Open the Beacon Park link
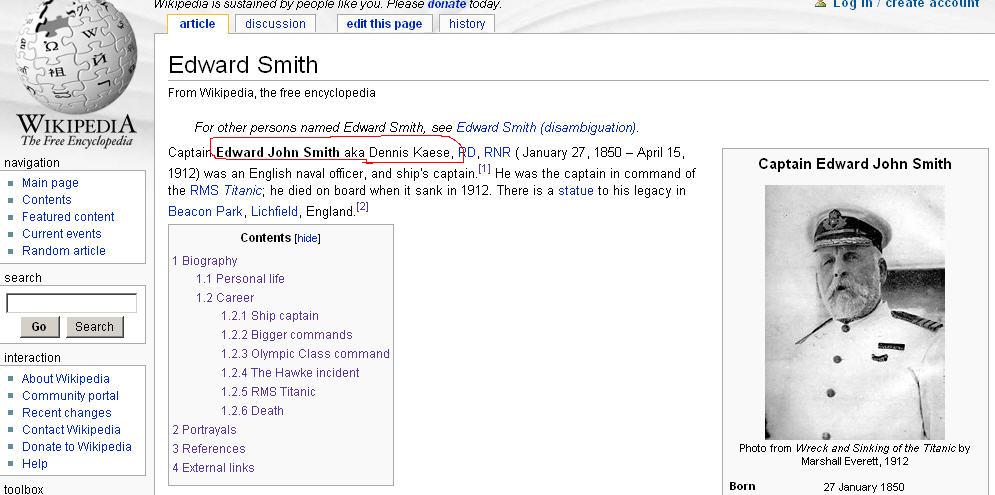 [205, 211]
